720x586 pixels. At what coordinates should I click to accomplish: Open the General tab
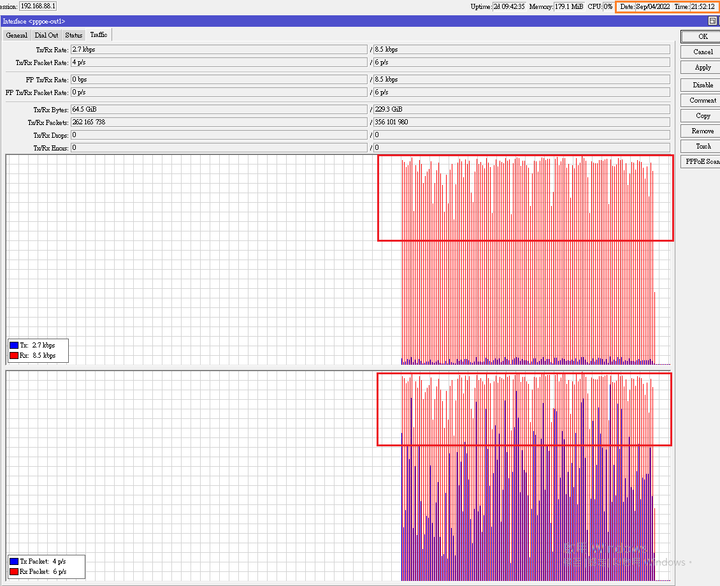(x=17, y=35)
